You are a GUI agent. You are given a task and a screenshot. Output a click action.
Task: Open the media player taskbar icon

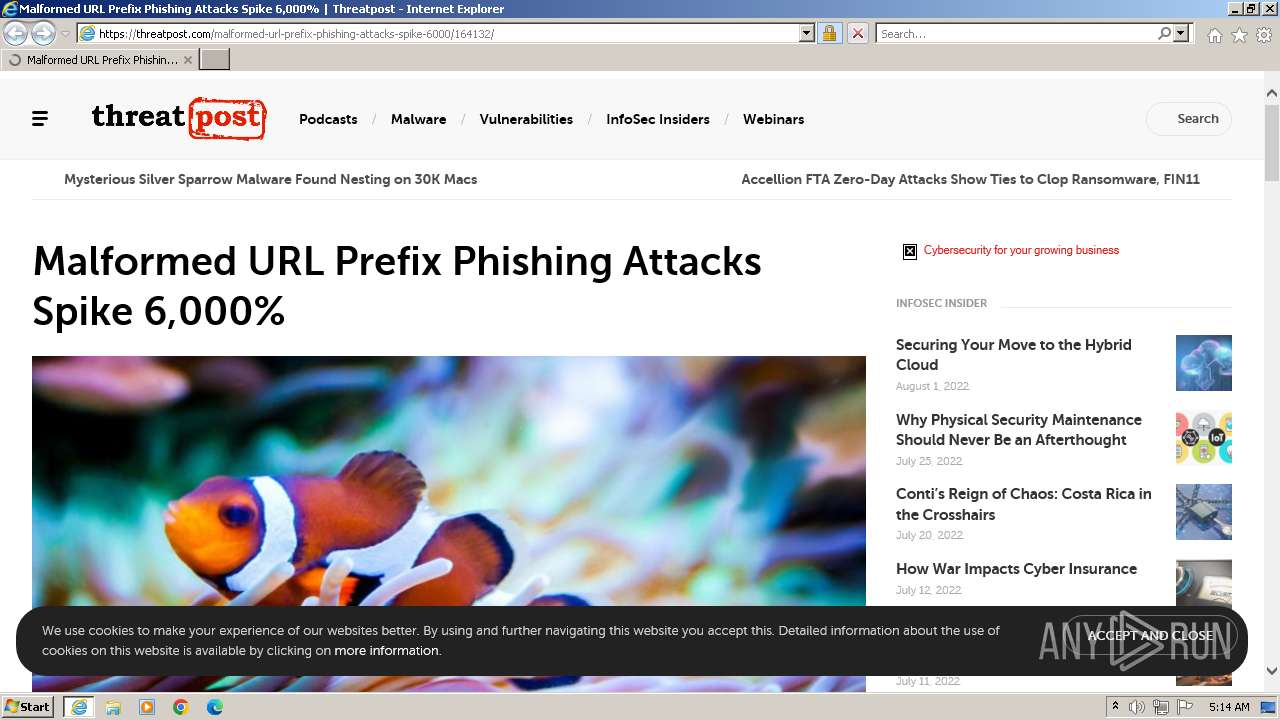coord(147,707)
